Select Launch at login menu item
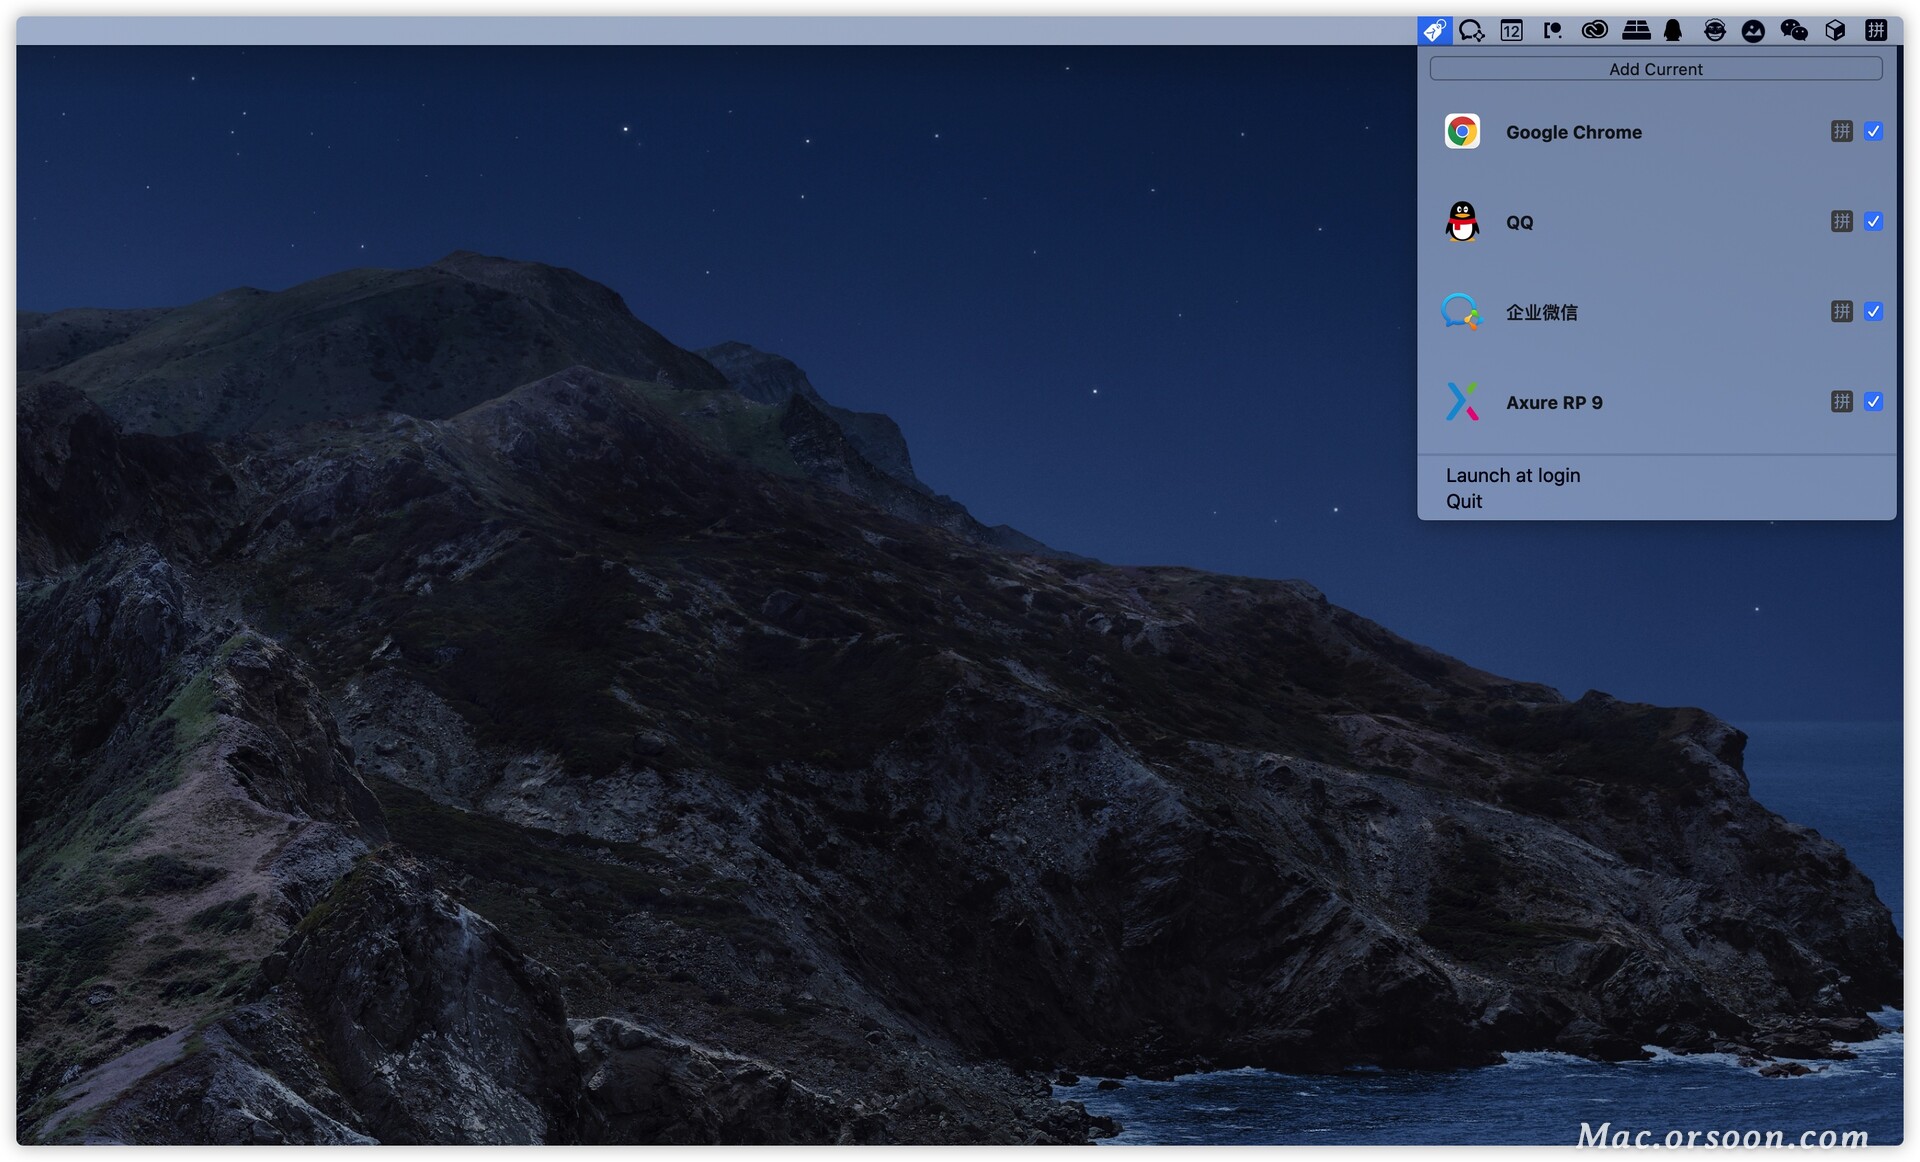This screenshot has width=1920, height=1162. click(x=1512, y=475)
